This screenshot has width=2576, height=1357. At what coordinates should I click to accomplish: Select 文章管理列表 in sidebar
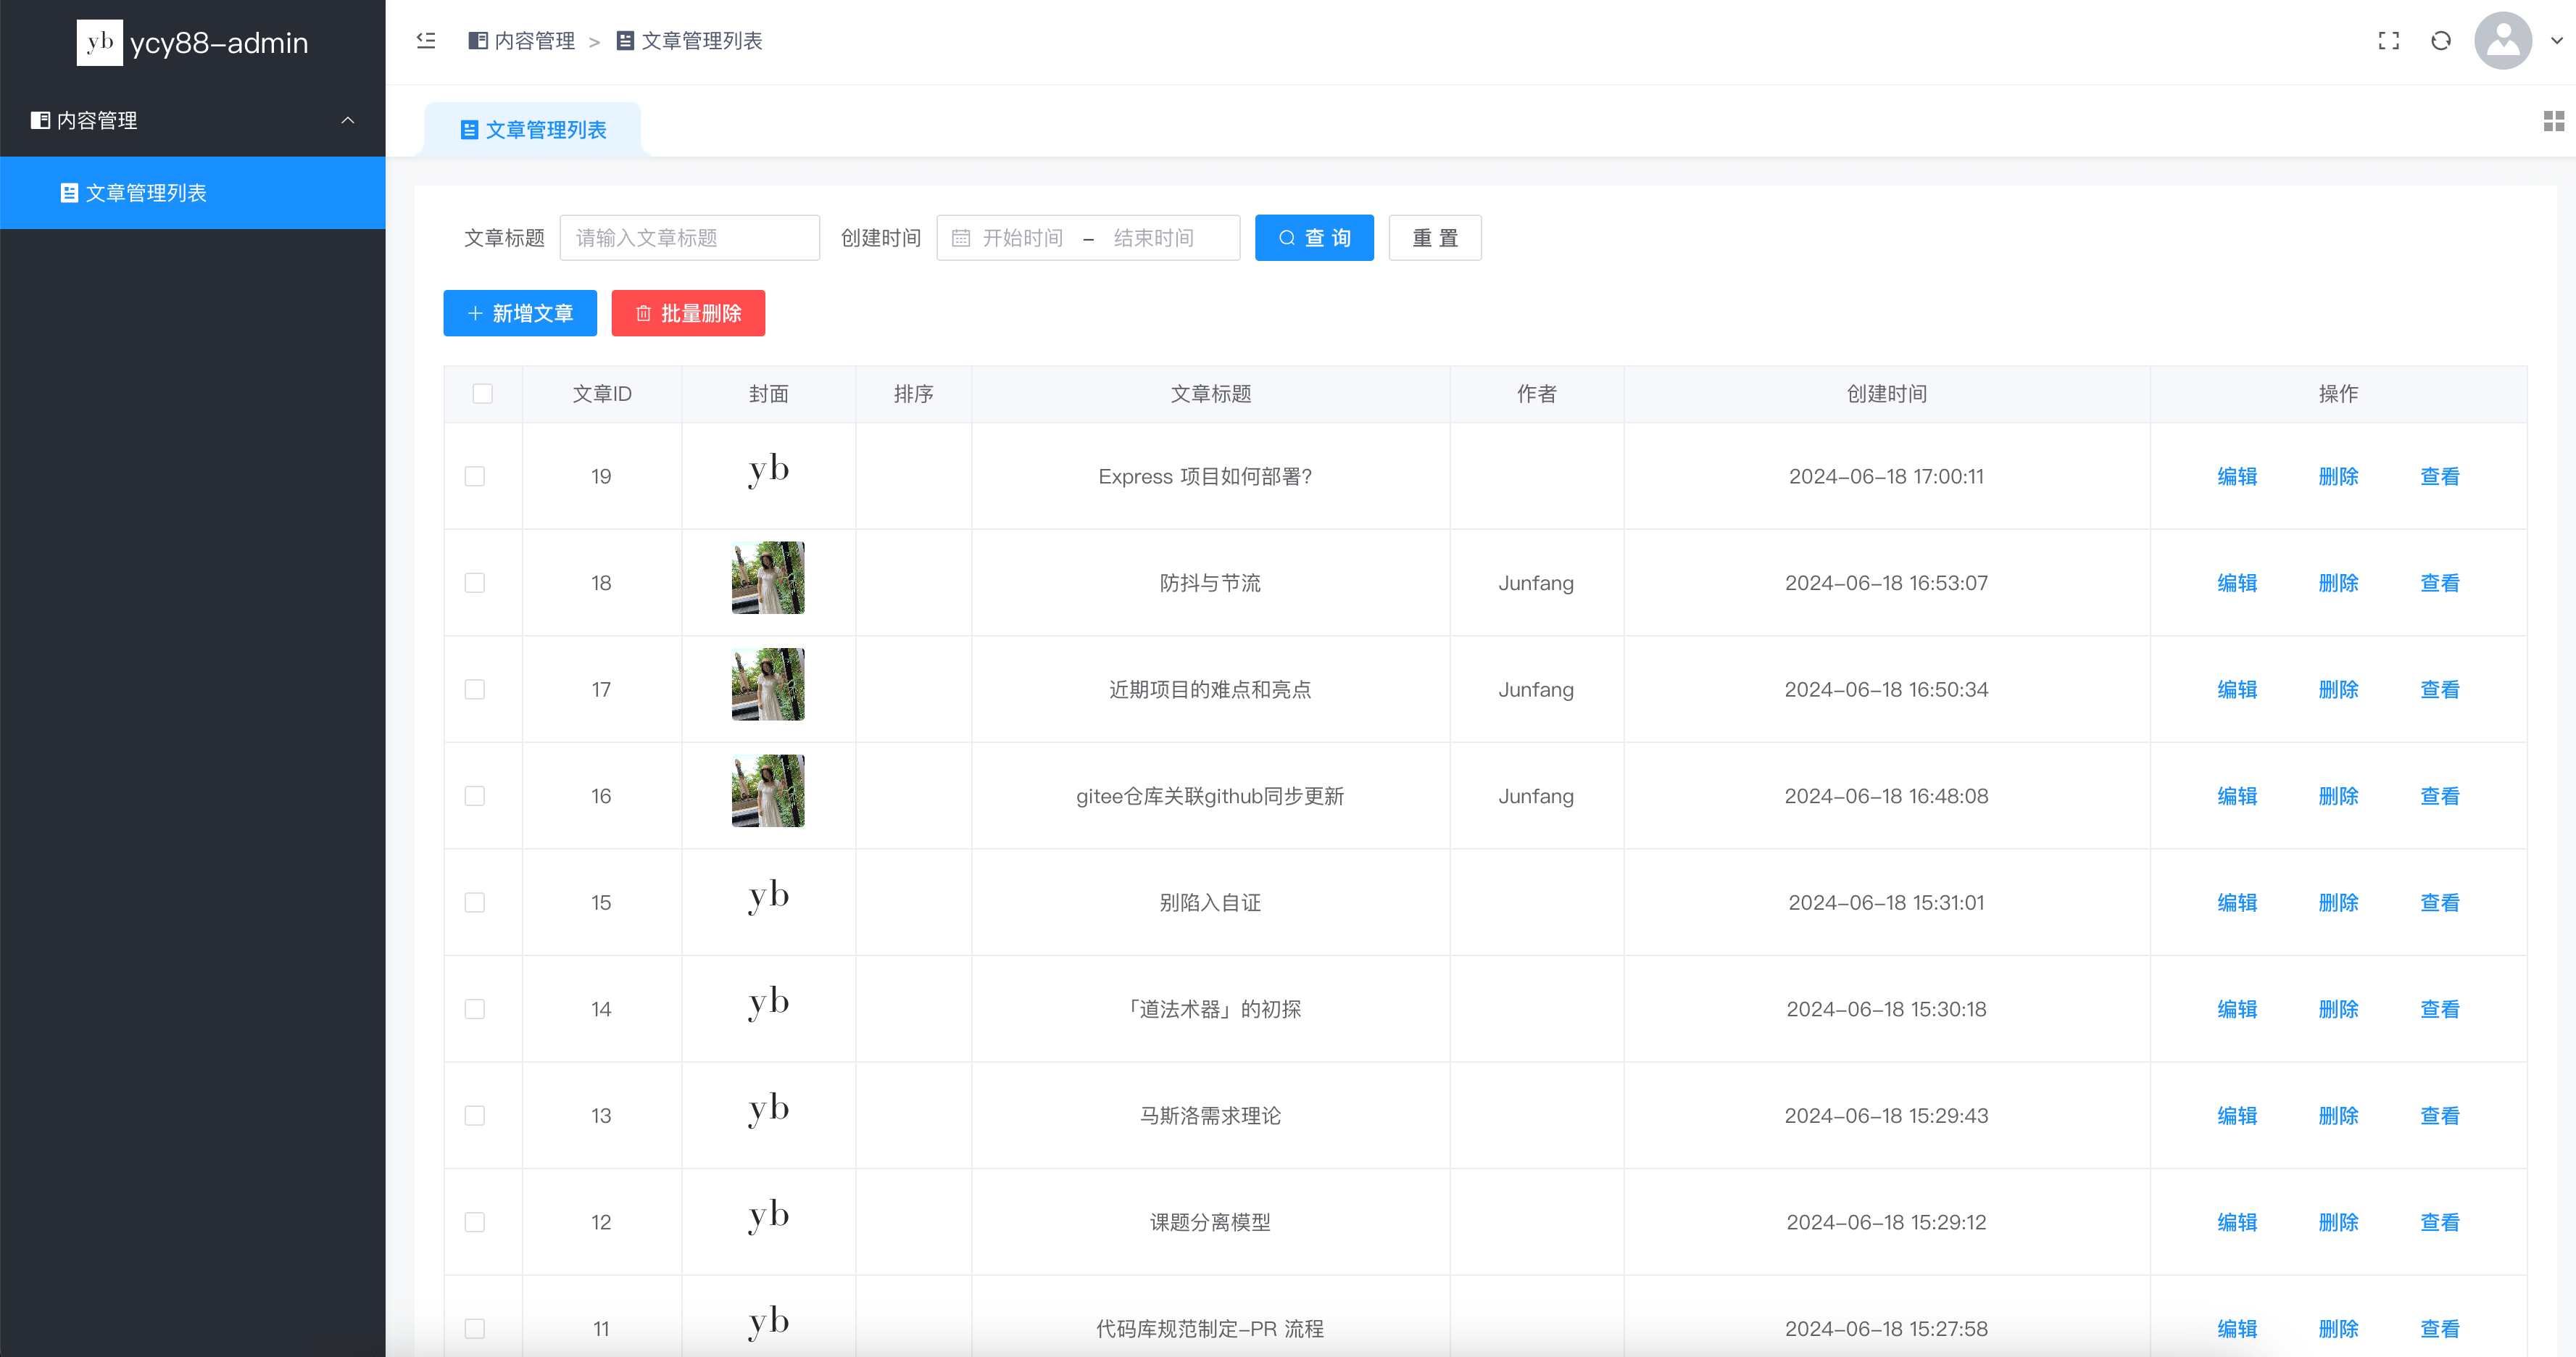pyautogui.click(x=145, y=193)
